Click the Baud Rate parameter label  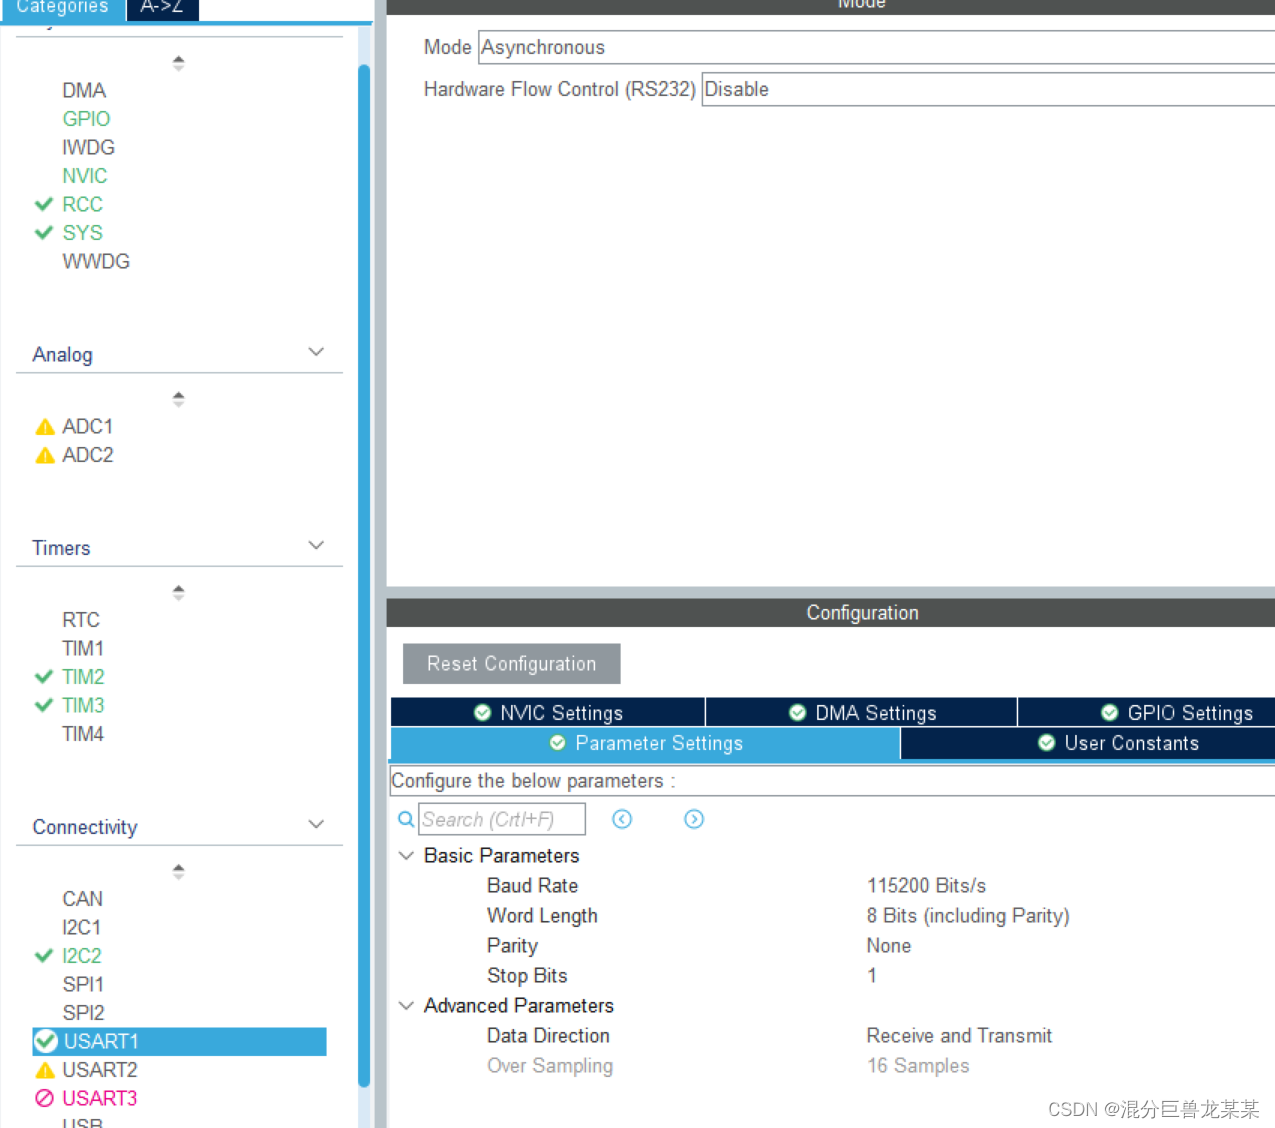pyautogui.click(x=532, y=886)
